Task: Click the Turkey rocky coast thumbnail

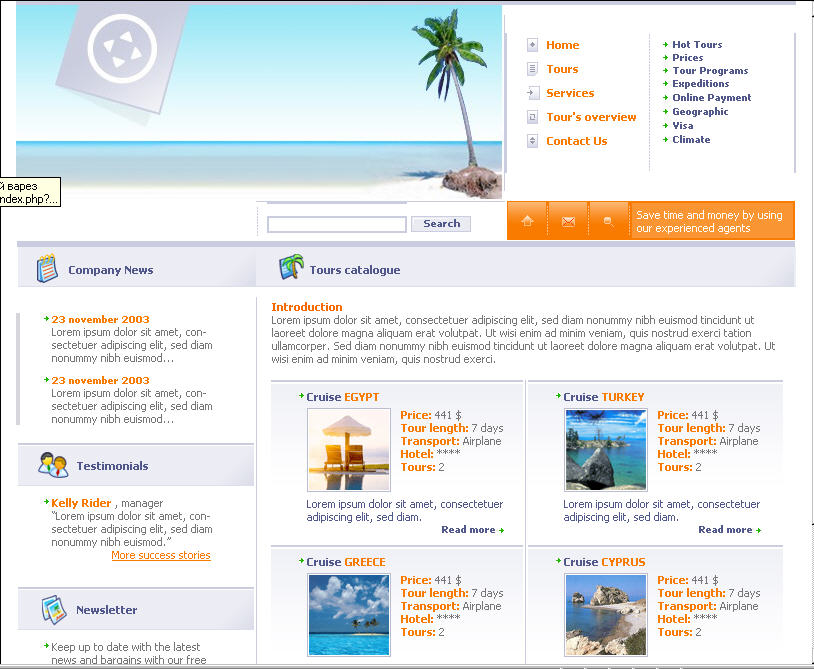Action: click(606, 449)
